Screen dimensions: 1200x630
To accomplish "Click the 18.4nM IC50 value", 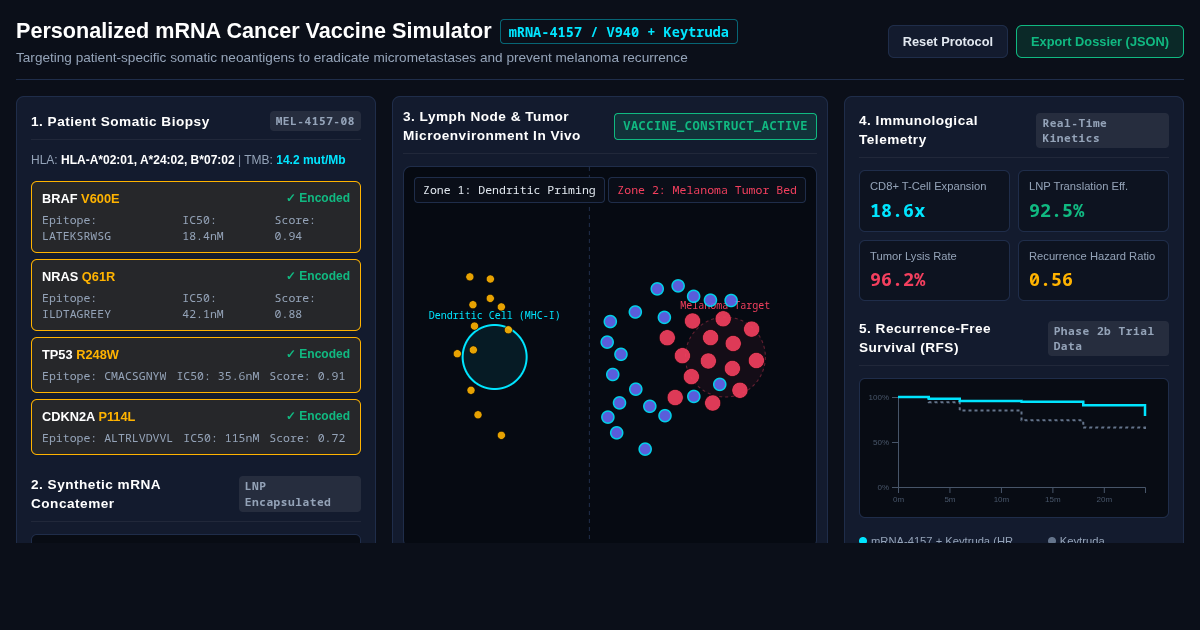I will click(203, 237).
